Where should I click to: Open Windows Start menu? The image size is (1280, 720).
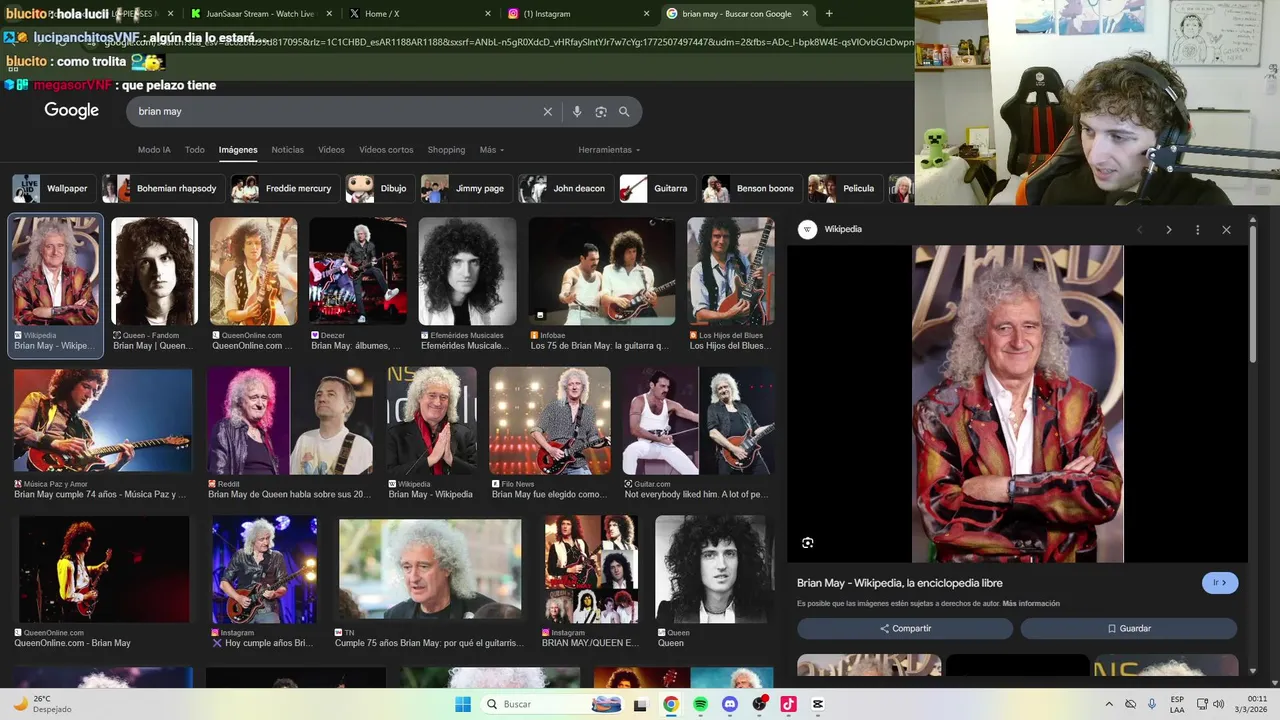tap(462, 704)
